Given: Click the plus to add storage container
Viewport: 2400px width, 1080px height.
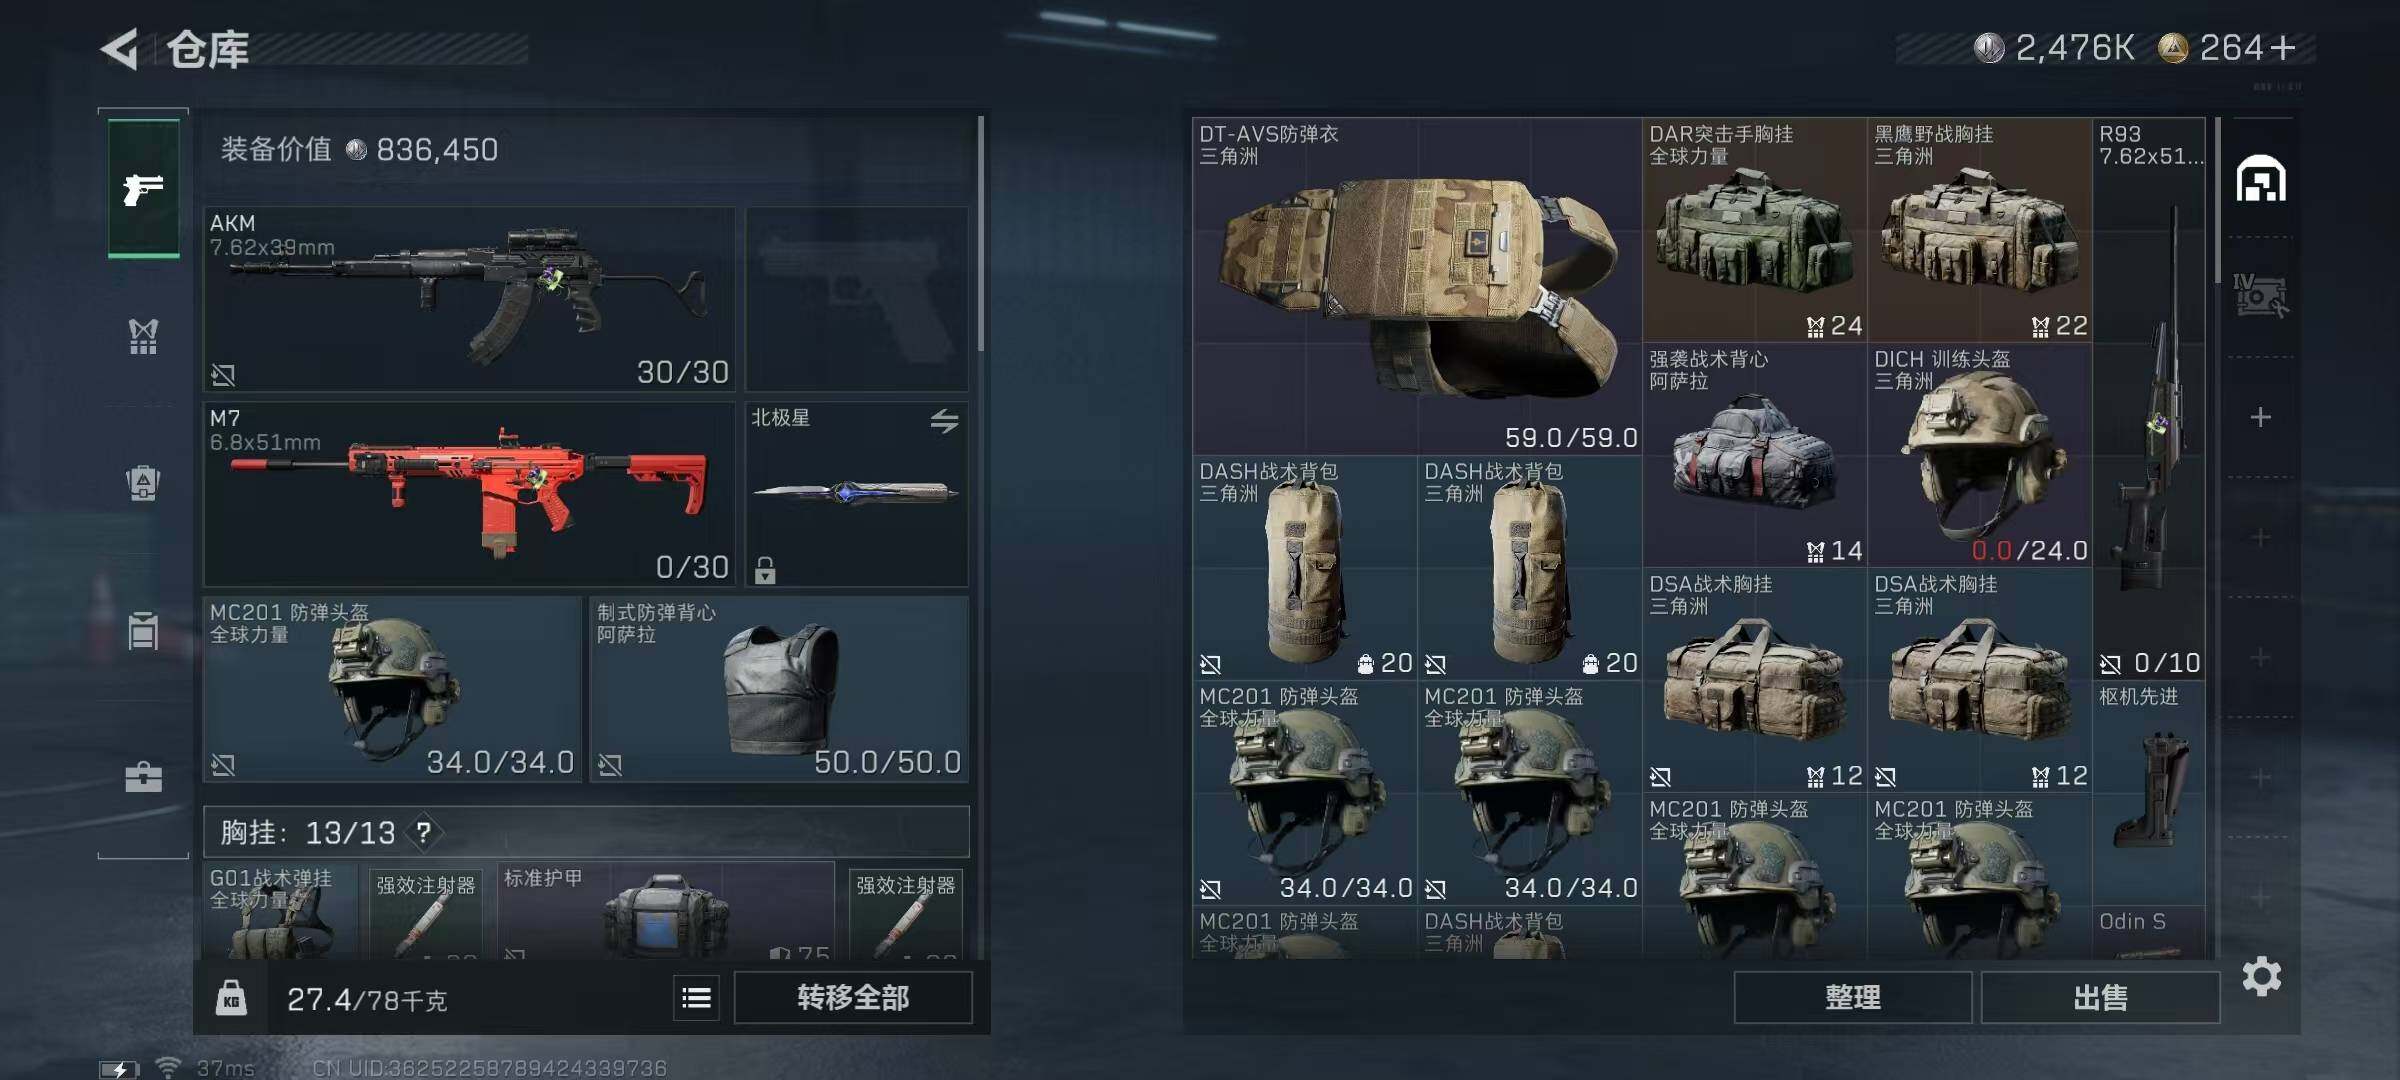Looking at the screenshot, I should (2261, 417).
